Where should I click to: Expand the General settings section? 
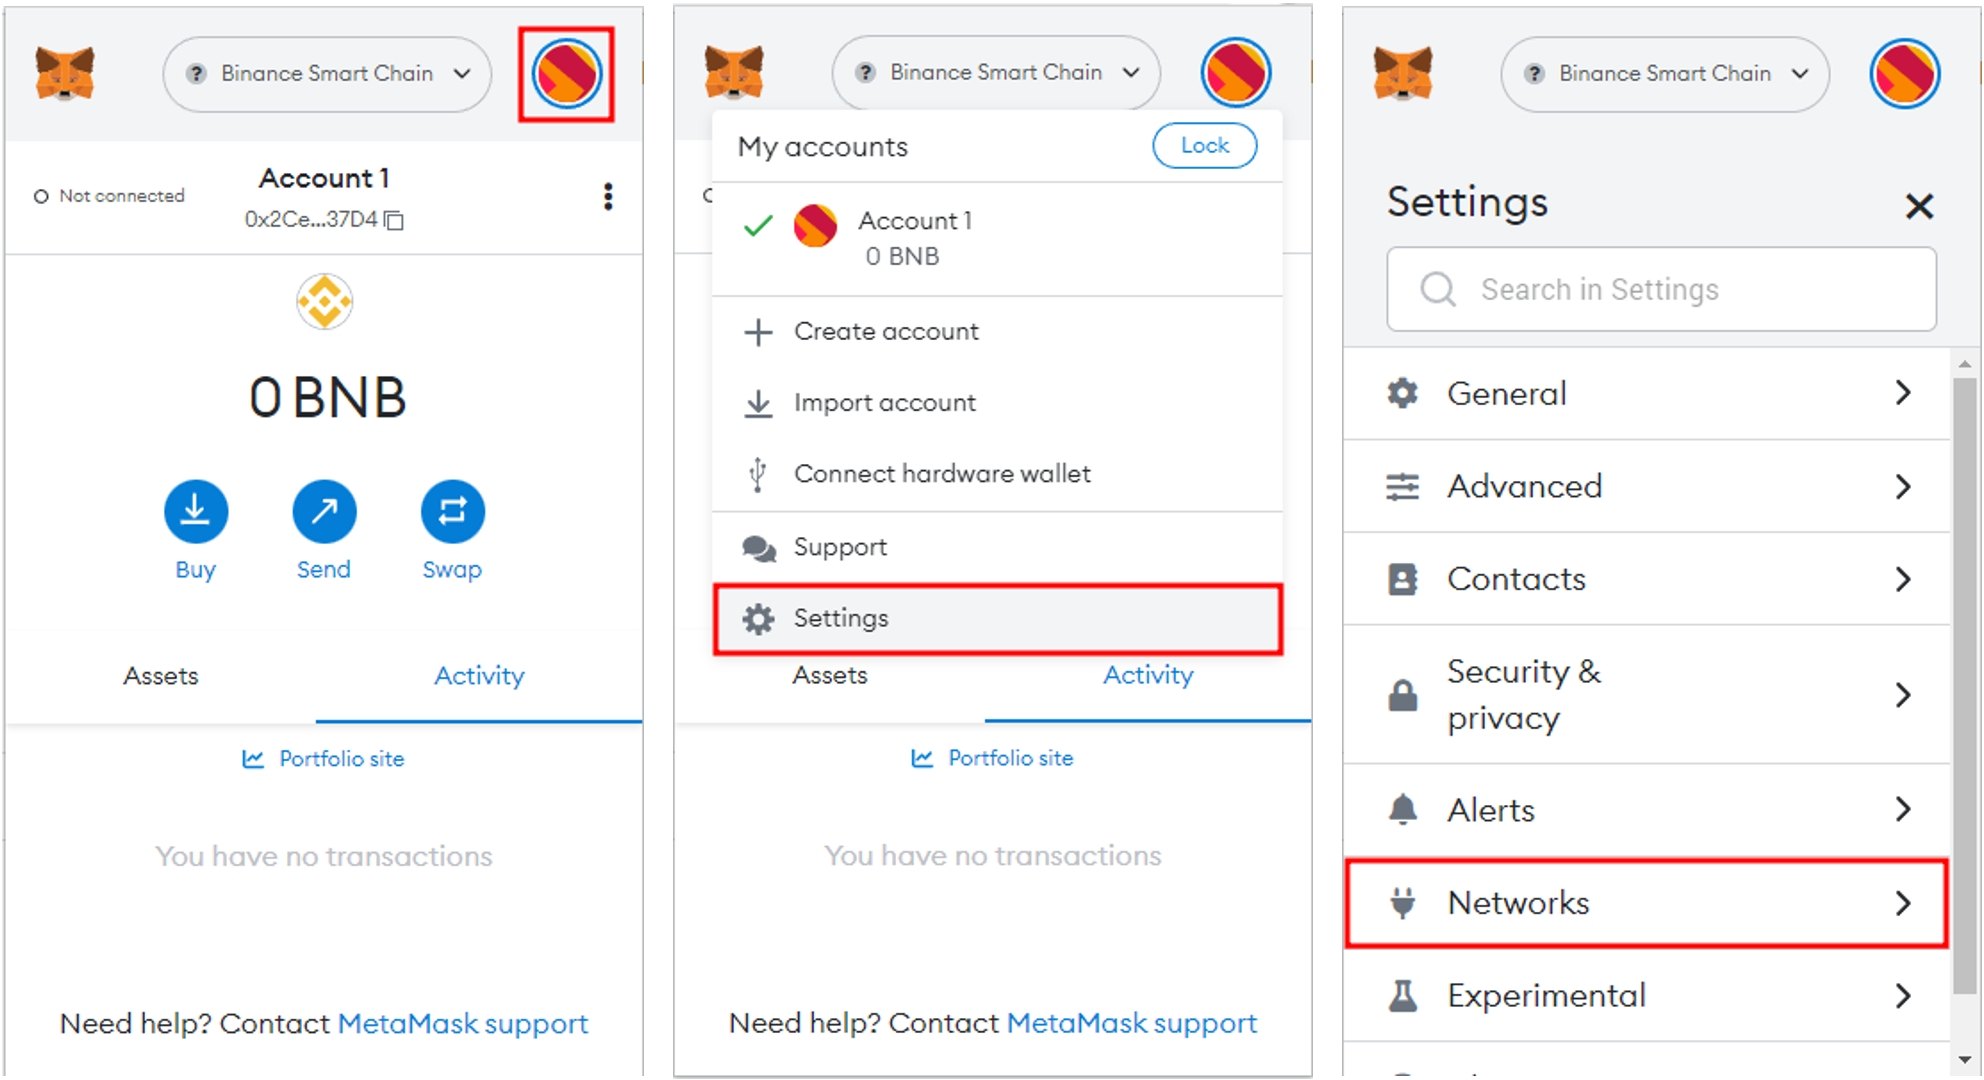tap(1646, 394)
